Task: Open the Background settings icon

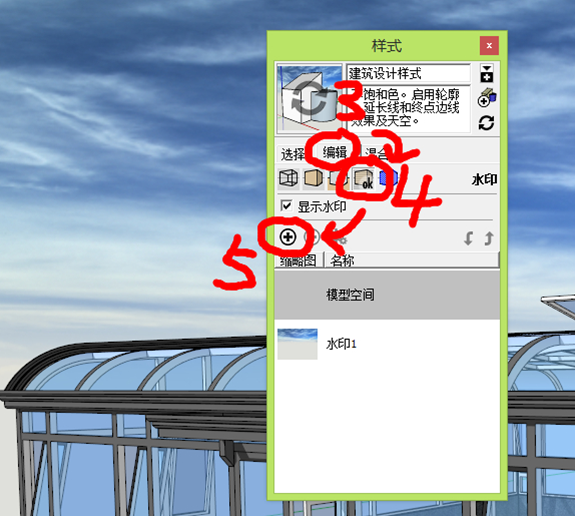Action: click(337, 178)
